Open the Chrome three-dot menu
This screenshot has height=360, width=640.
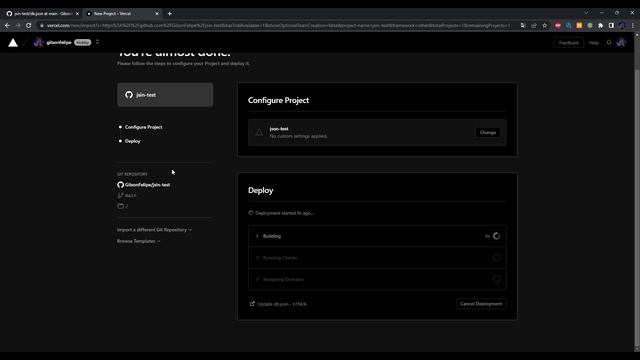click(x=633, y=25)
